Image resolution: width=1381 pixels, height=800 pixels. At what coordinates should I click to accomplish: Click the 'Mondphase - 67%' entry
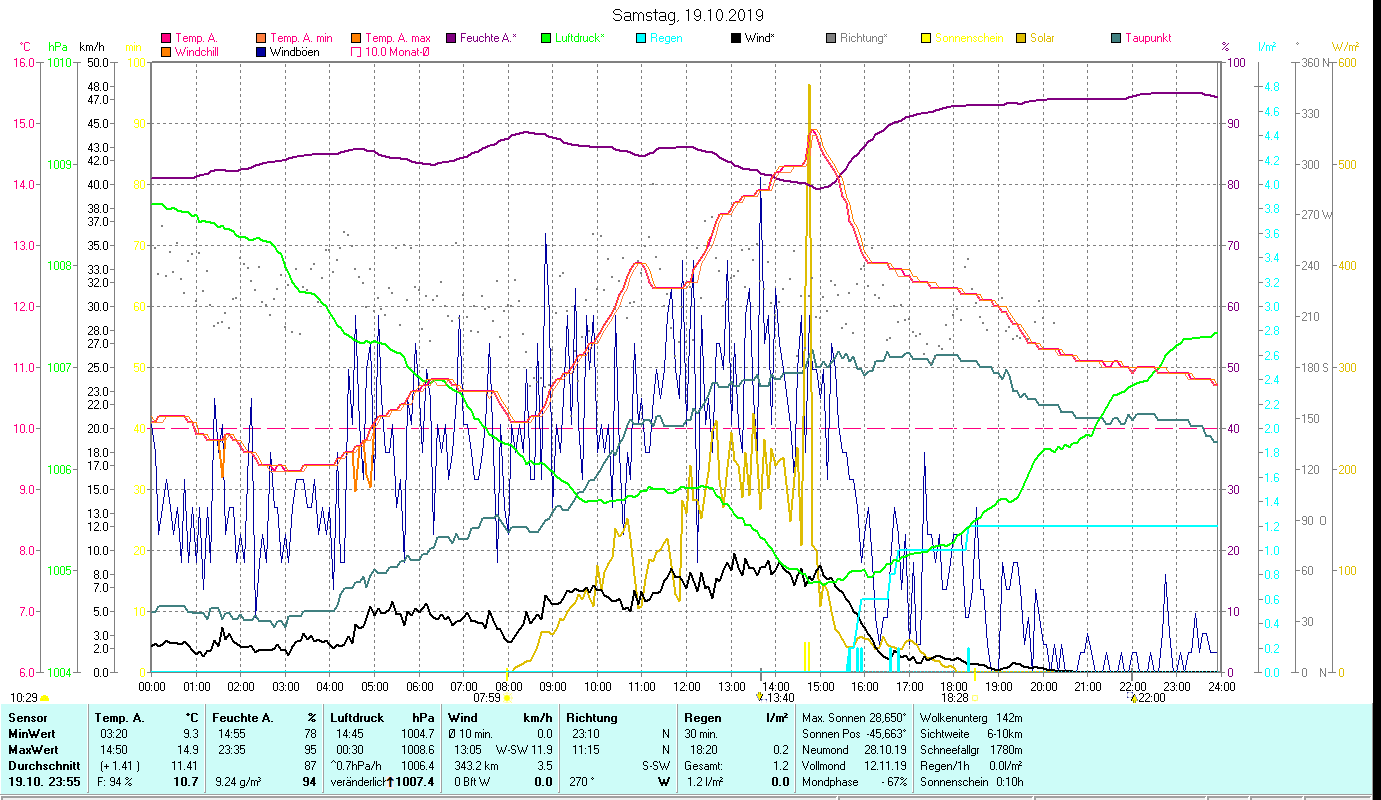[x=855, y=782]
